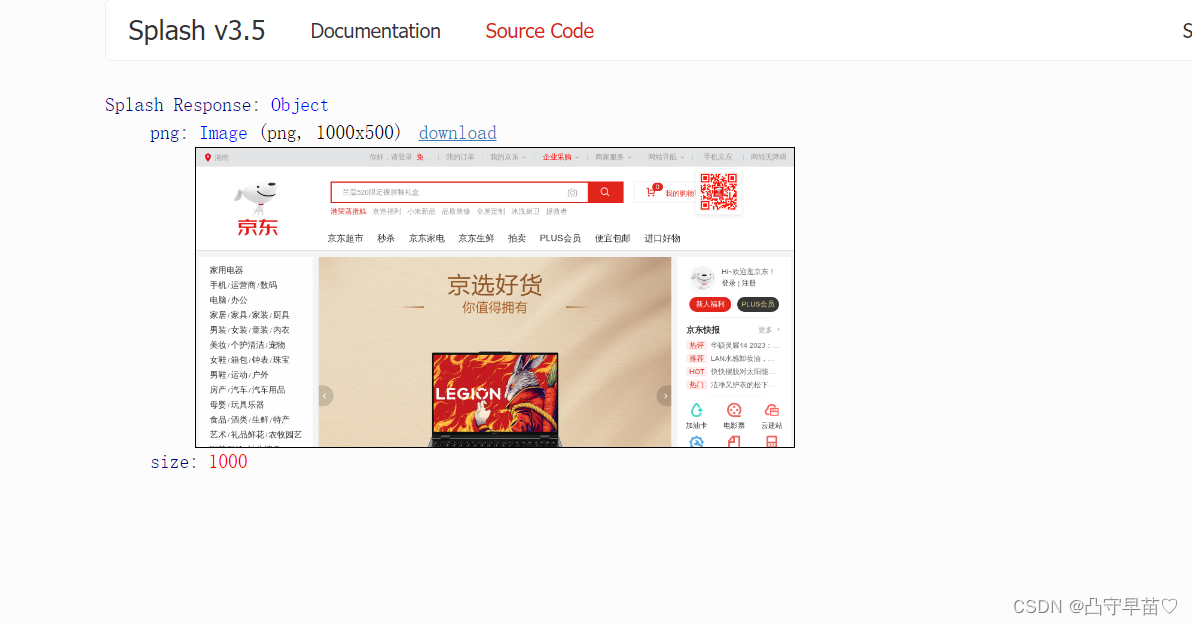The height and width of the screenshot is (625, 1192).
Task: Click the camera image-search icon in search box
Action: coord(572,192)
